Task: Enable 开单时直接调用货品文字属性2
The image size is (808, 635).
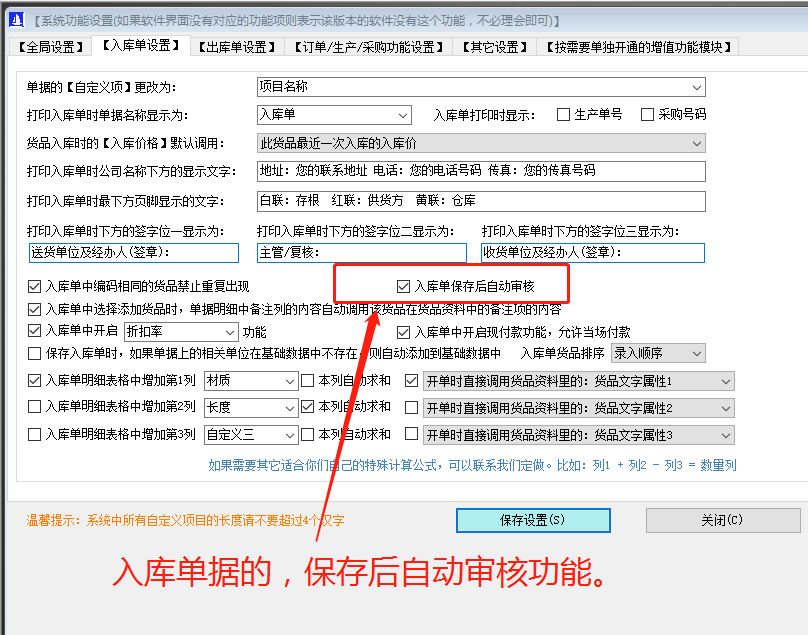Action: point(413,407)
